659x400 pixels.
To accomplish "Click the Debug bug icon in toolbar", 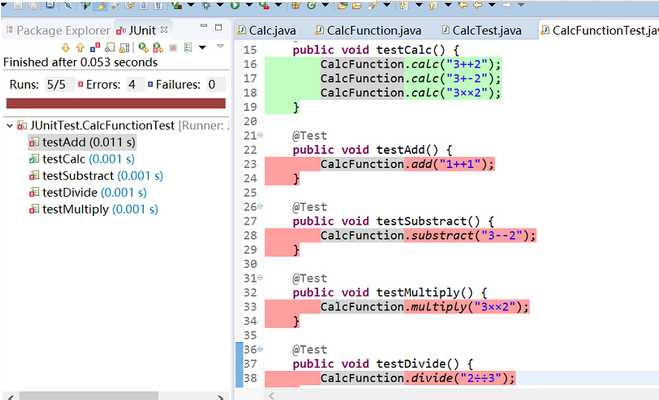I will tap(206, 5).
